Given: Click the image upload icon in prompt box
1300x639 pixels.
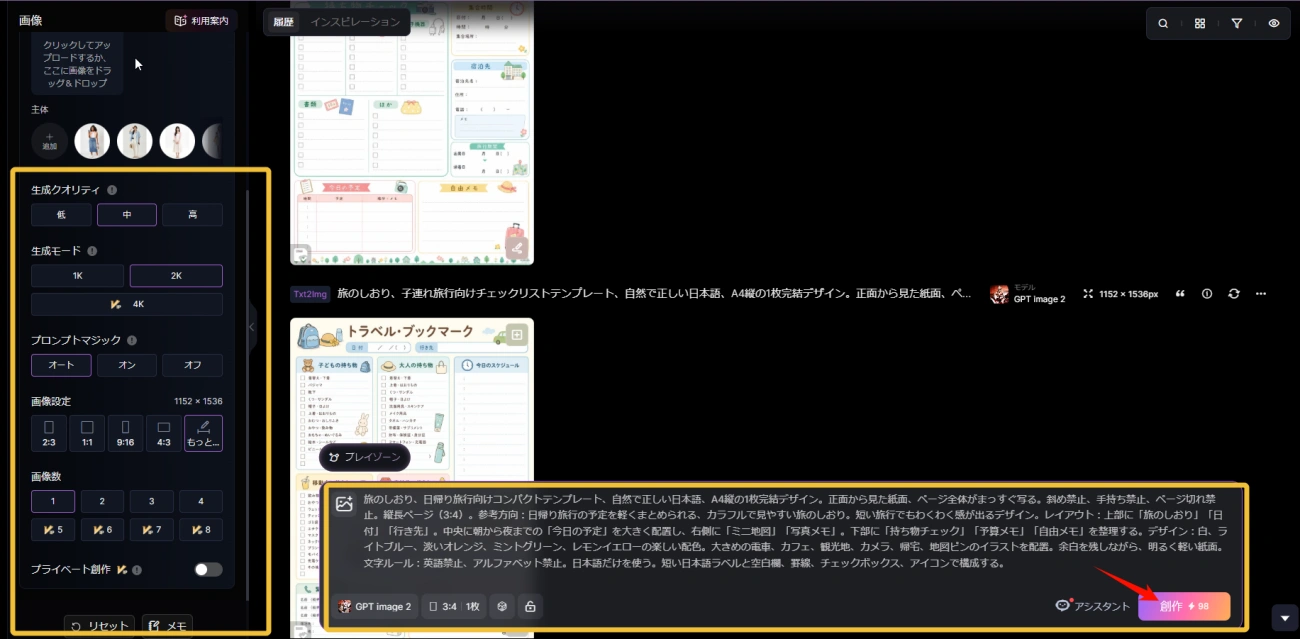Looking at the screenshot, I should (x=344, y=504).
